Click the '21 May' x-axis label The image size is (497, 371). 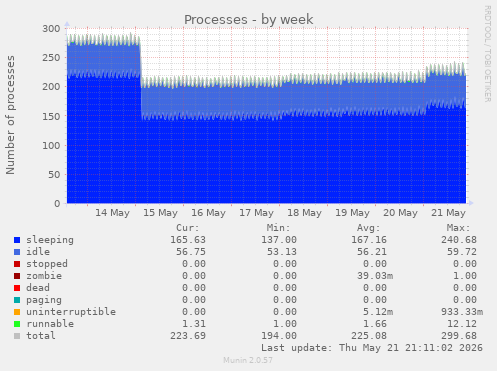click(x=448, y=213)
